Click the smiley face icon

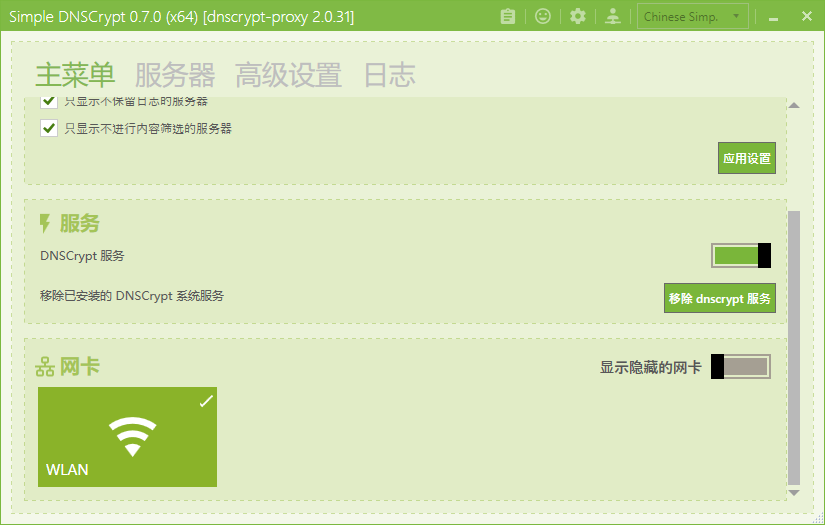pyautogui.click(x=542, y=16)
